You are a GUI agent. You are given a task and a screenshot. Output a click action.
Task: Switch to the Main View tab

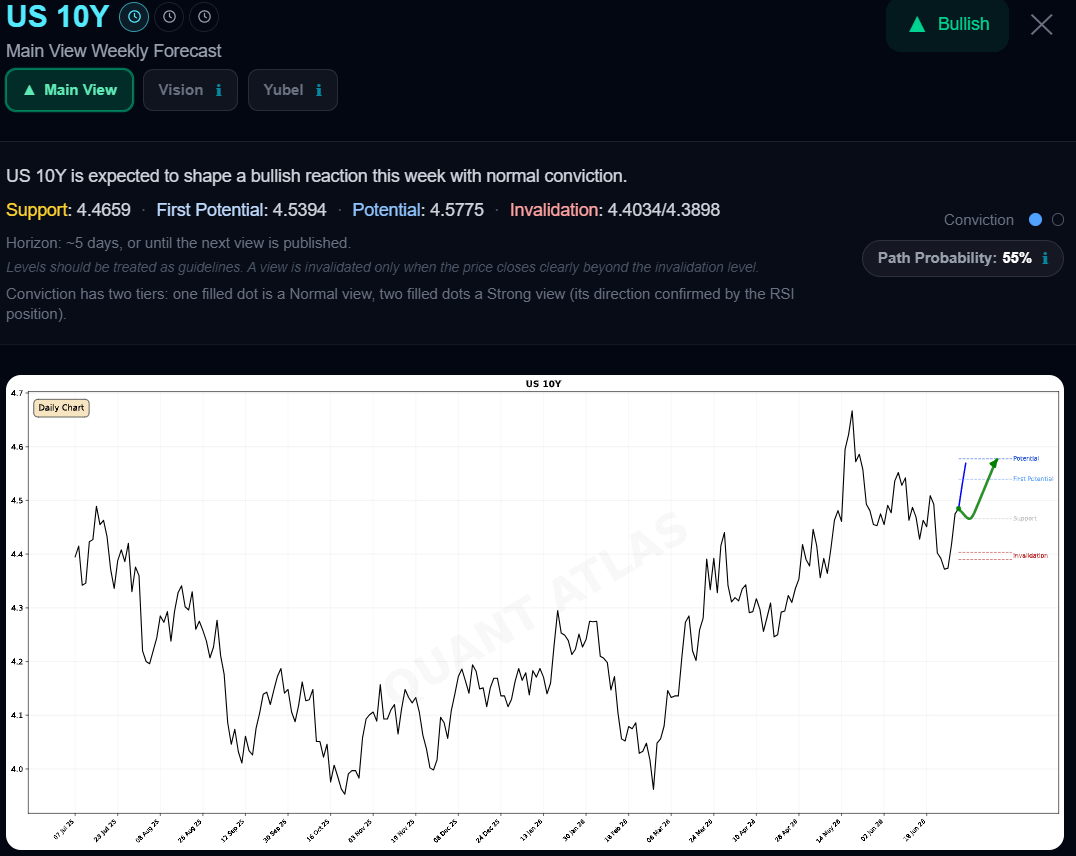pyautogui.click(x=69, y=90)
